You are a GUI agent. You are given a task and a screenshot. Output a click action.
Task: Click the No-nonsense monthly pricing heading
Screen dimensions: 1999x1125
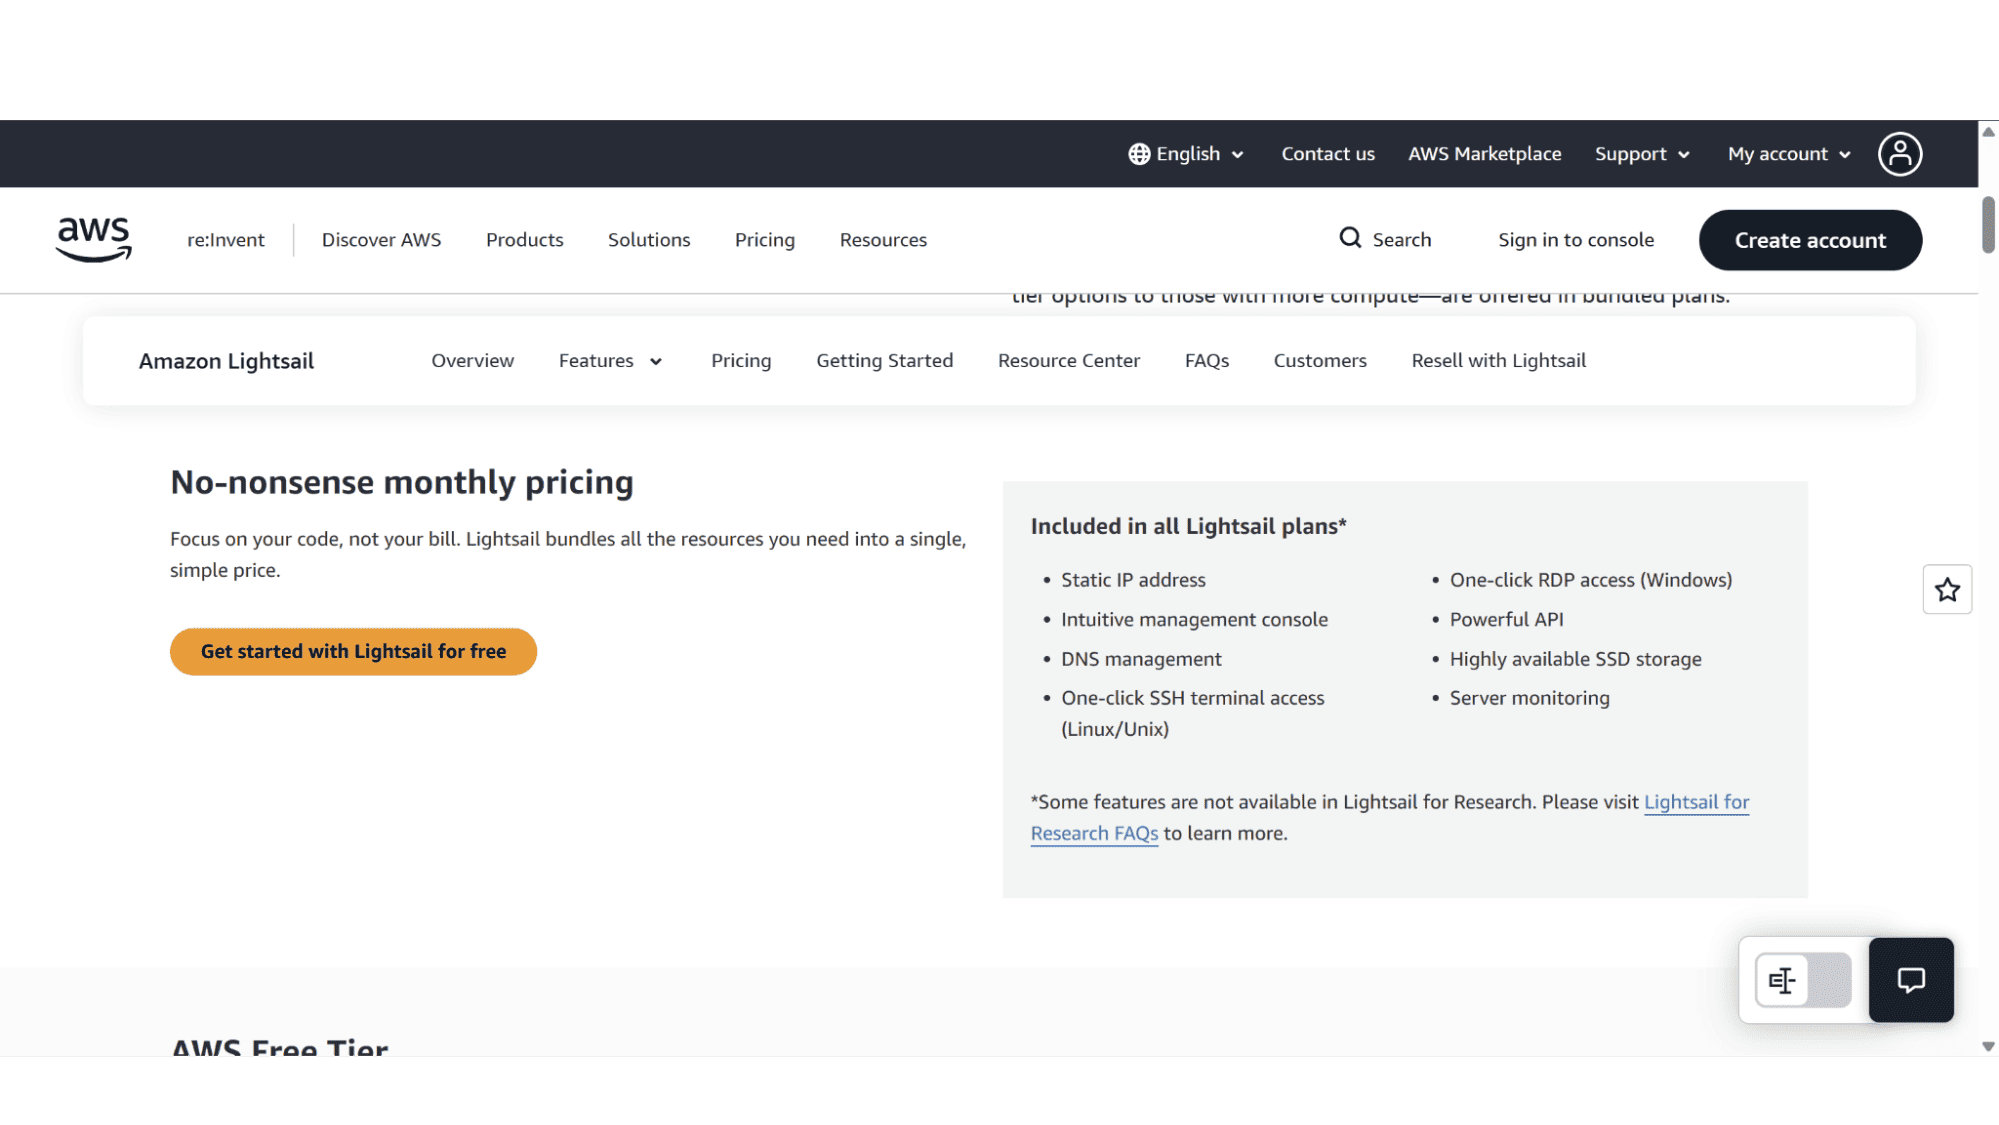pos(402,483)
